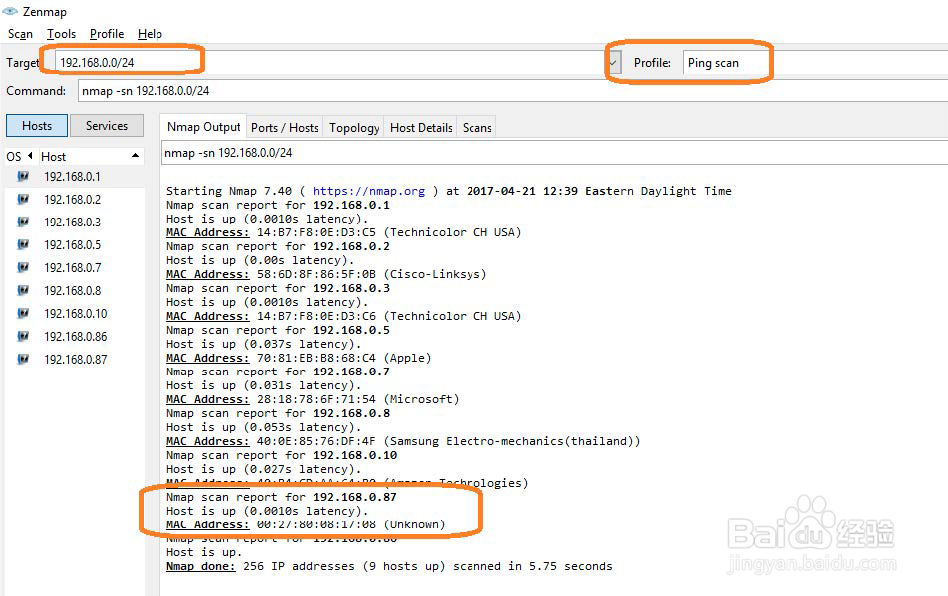Image resolution: width=948 pixels, height=596 pixels.
Task: Click the Cisco-Linksys MAC address line
Action: click(x=326, y=274)
